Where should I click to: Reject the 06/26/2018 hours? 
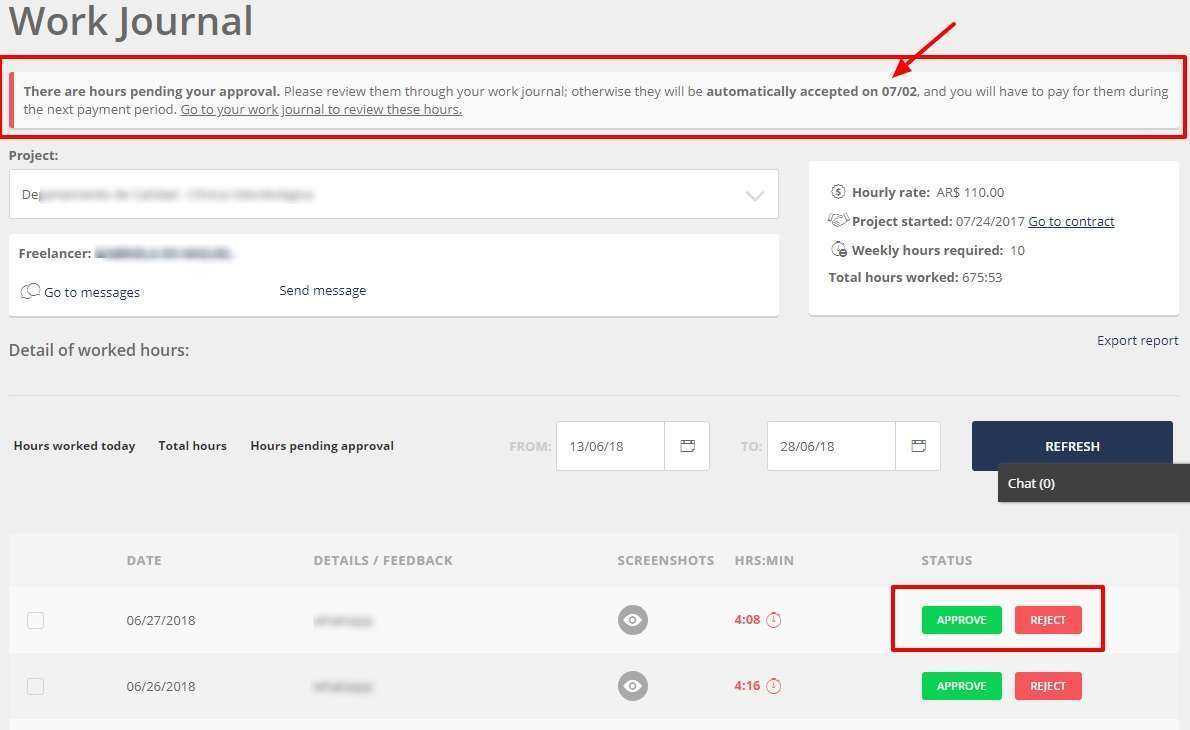pos(1048,686)
